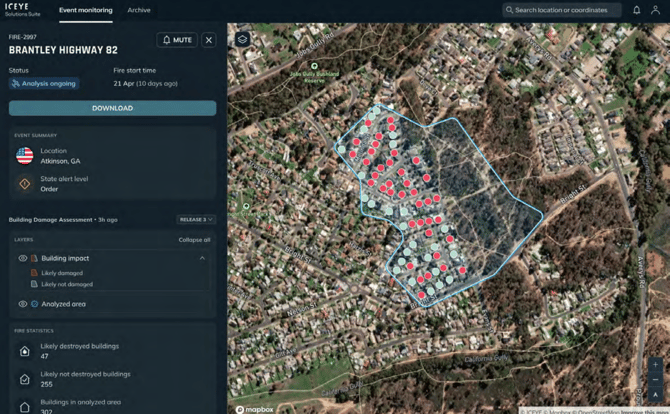670x414 pixels.
Task: Click the 'BRANTLEY HIGHWAY 82' title
Action: [x=63, y=50]
